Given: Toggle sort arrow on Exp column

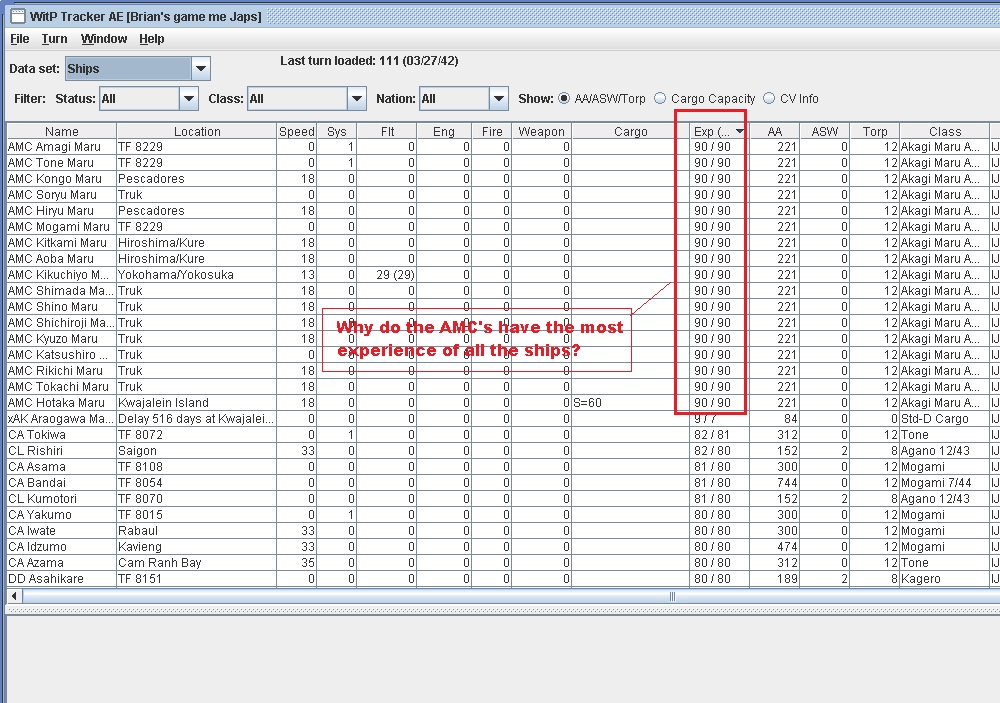Looking at the screenshot, I should pos(740,131).
